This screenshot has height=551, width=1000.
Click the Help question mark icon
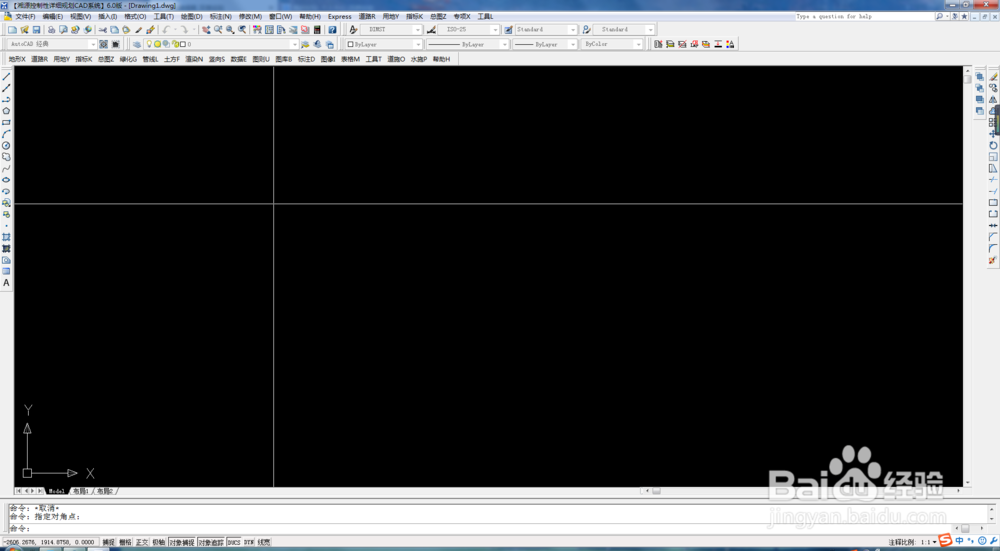coord(332,30)
